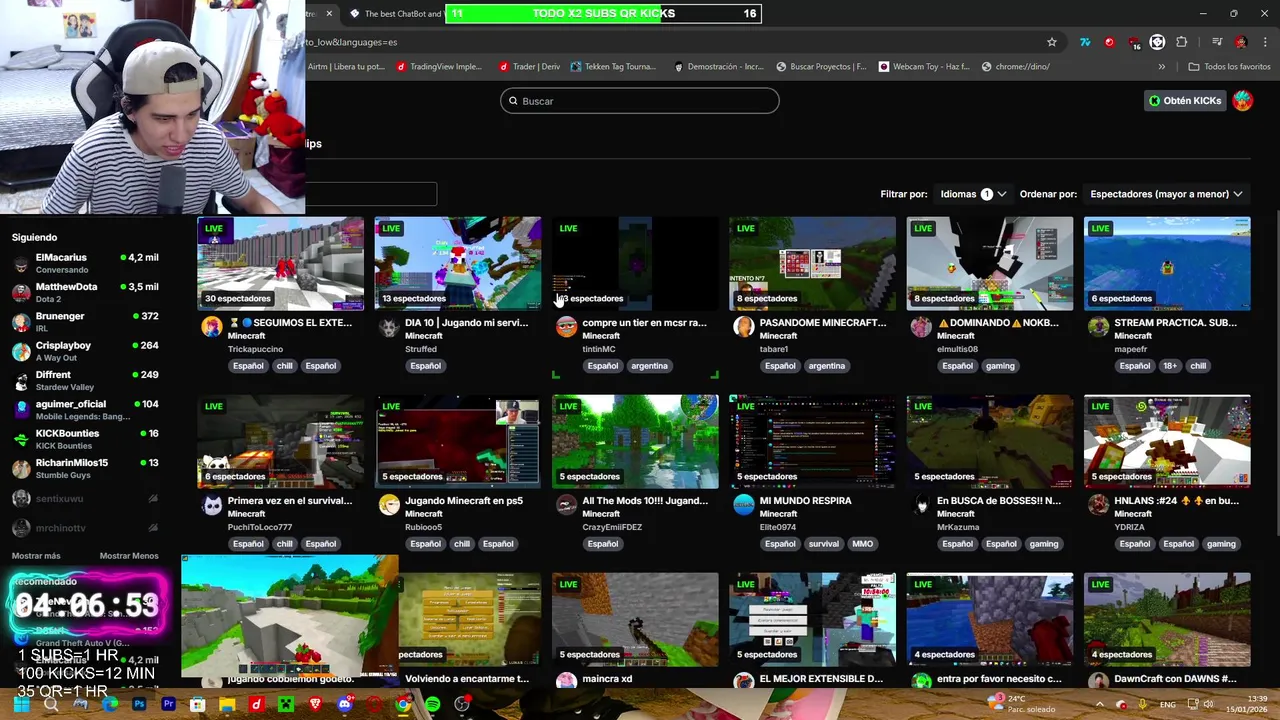The image size is (1280, 720).
Task: Open Brave browser from the taskbar
Action: (315, 705)
